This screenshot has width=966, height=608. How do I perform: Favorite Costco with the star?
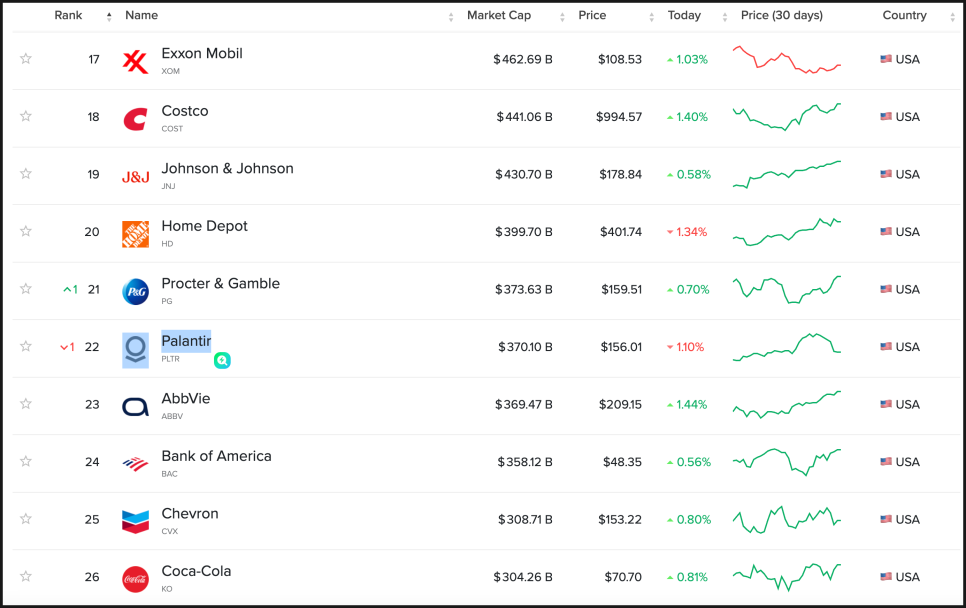point(26,116)
